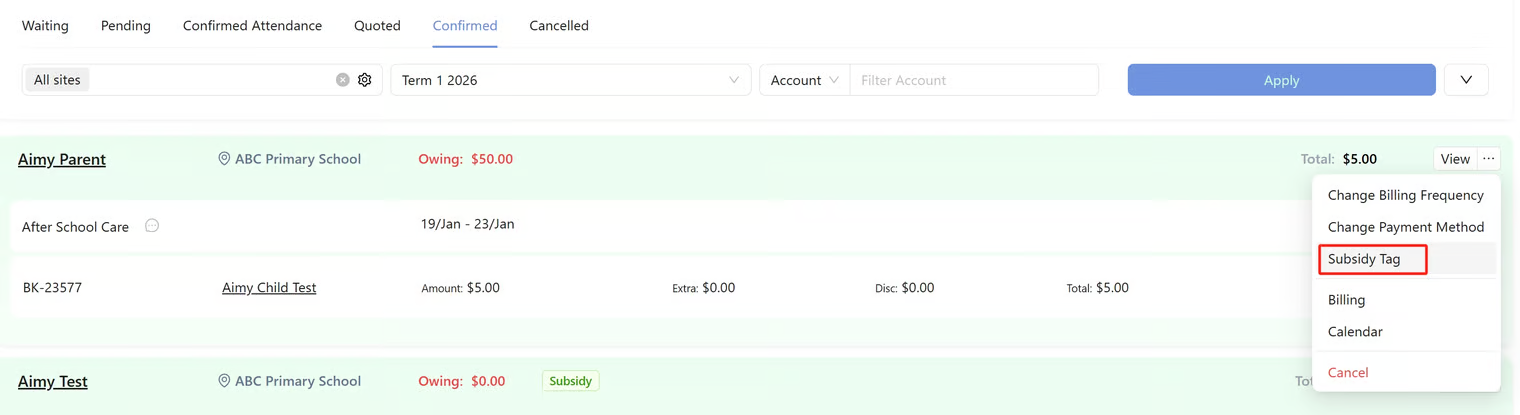Viewport: 1520px width, 415px height.
Task: Open the three-dots menu for Aimy Parent
Action: coord(1489,159)
